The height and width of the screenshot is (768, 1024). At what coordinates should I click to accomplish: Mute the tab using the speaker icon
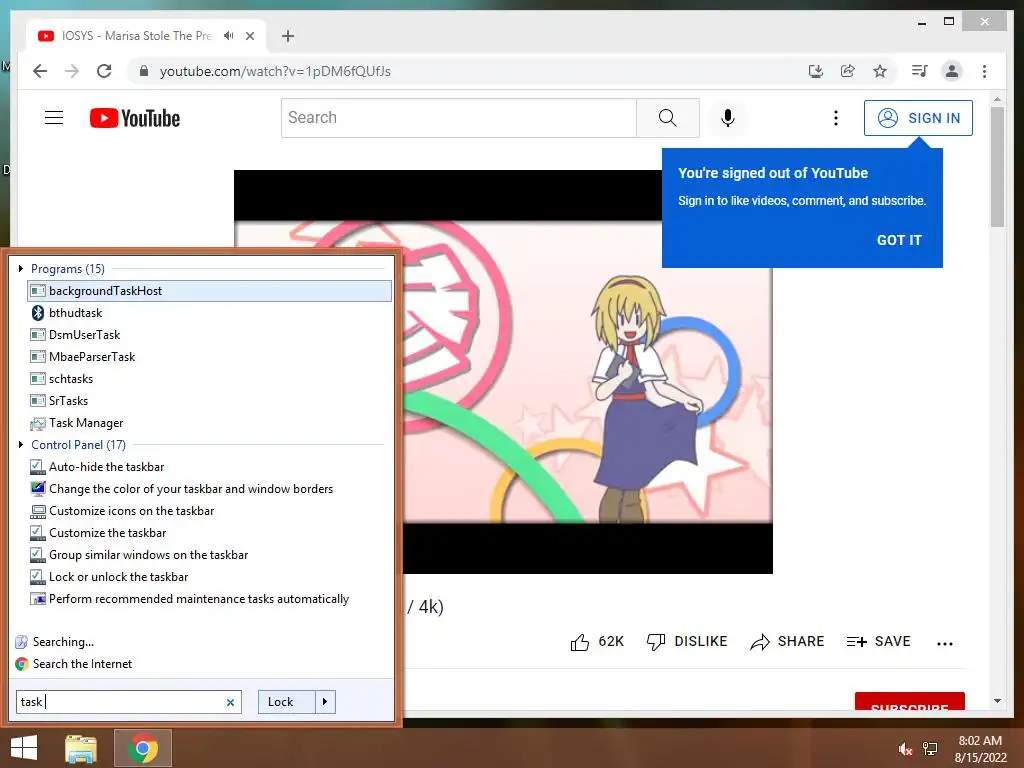tap(228, 36)
